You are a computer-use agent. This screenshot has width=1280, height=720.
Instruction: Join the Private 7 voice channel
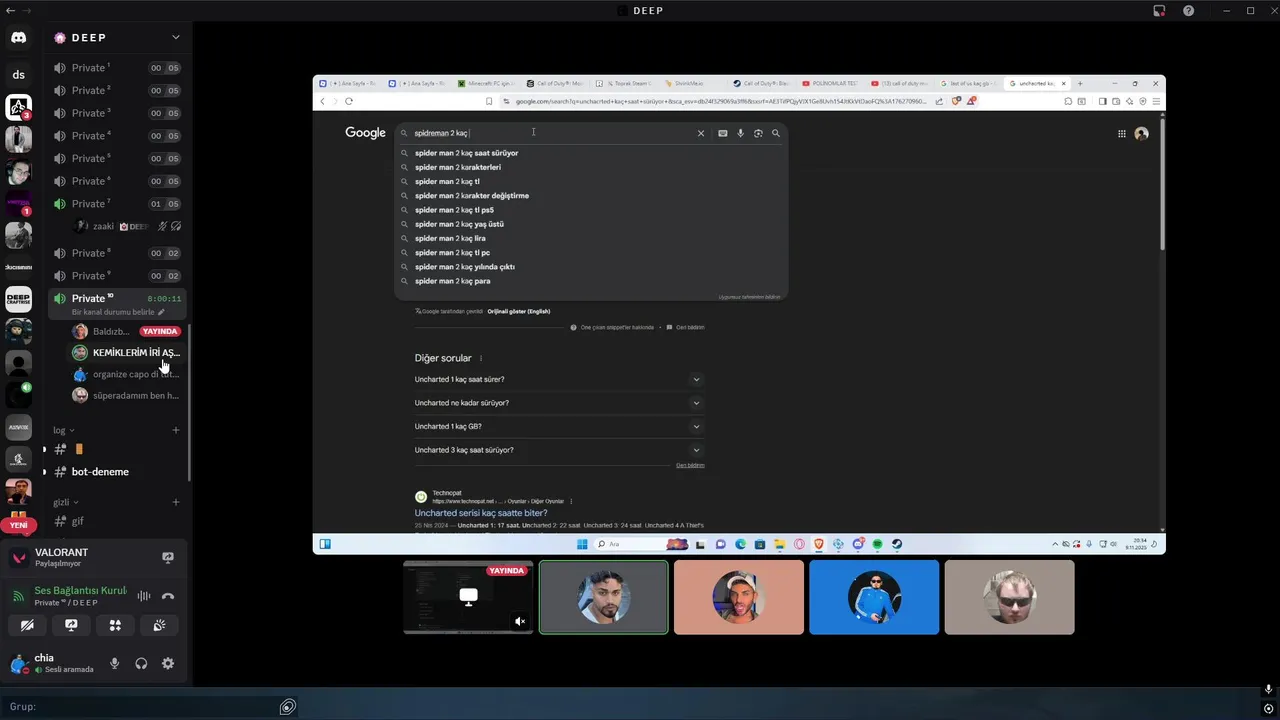[x=115, y=204]
